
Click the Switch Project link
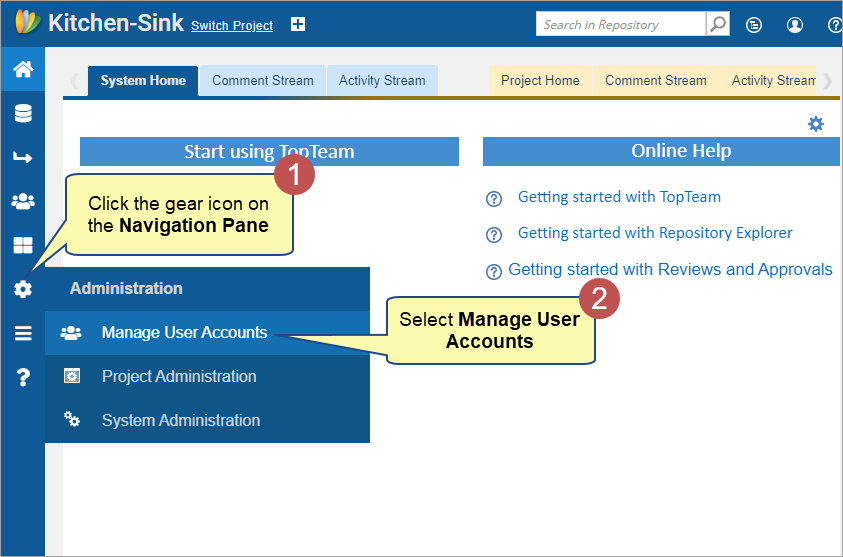[232, 25]
